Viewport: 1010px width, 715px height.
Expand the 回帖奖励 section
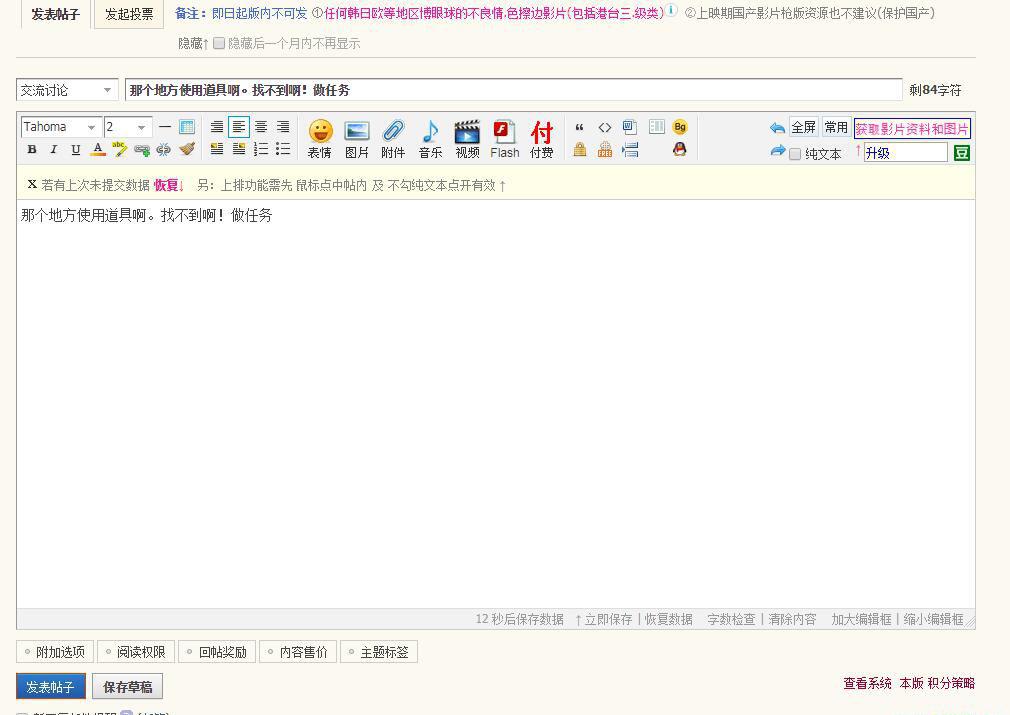tap(217, 652)
